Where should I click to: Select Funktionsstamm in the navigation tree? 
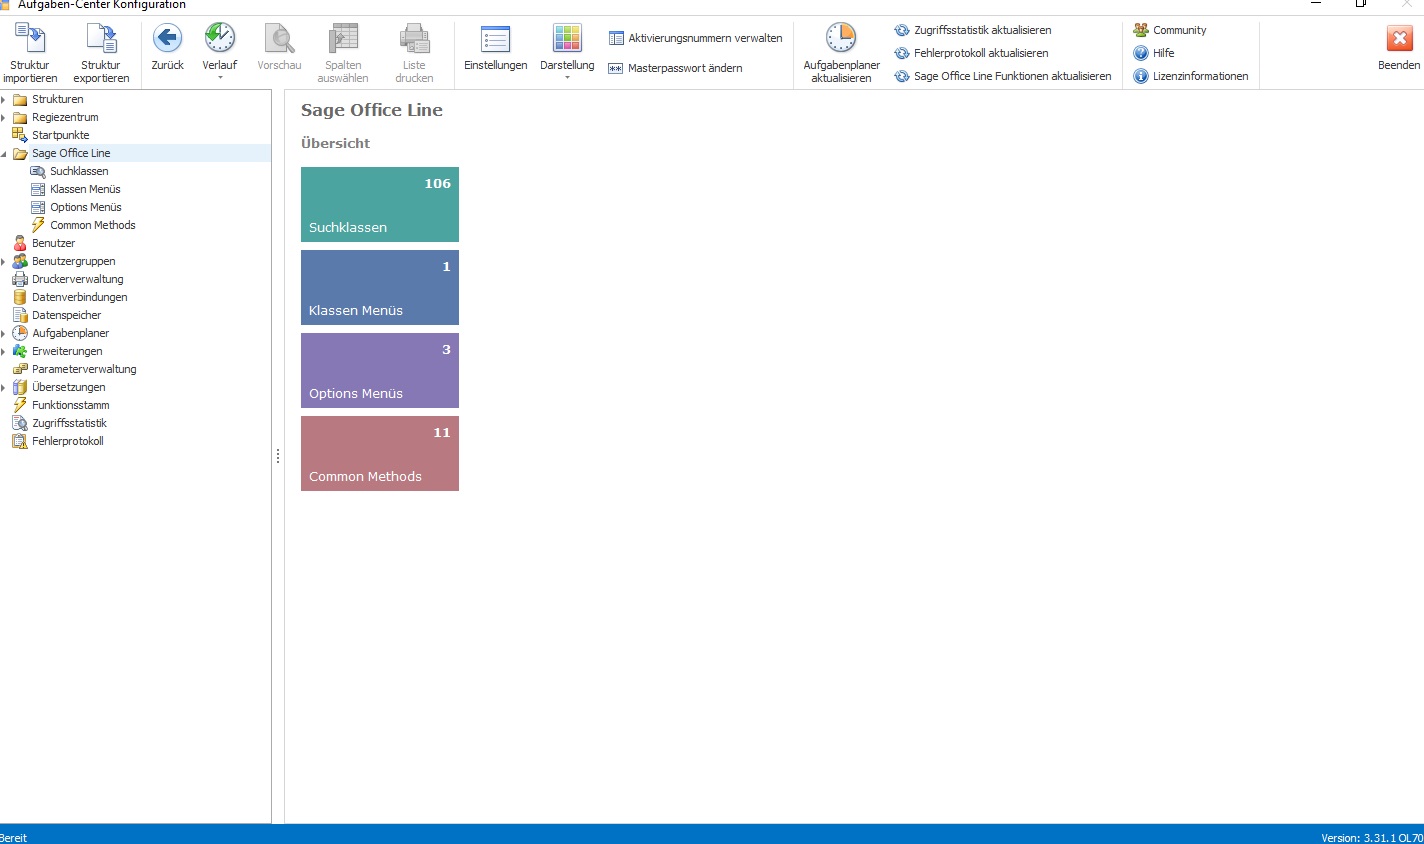70,405
